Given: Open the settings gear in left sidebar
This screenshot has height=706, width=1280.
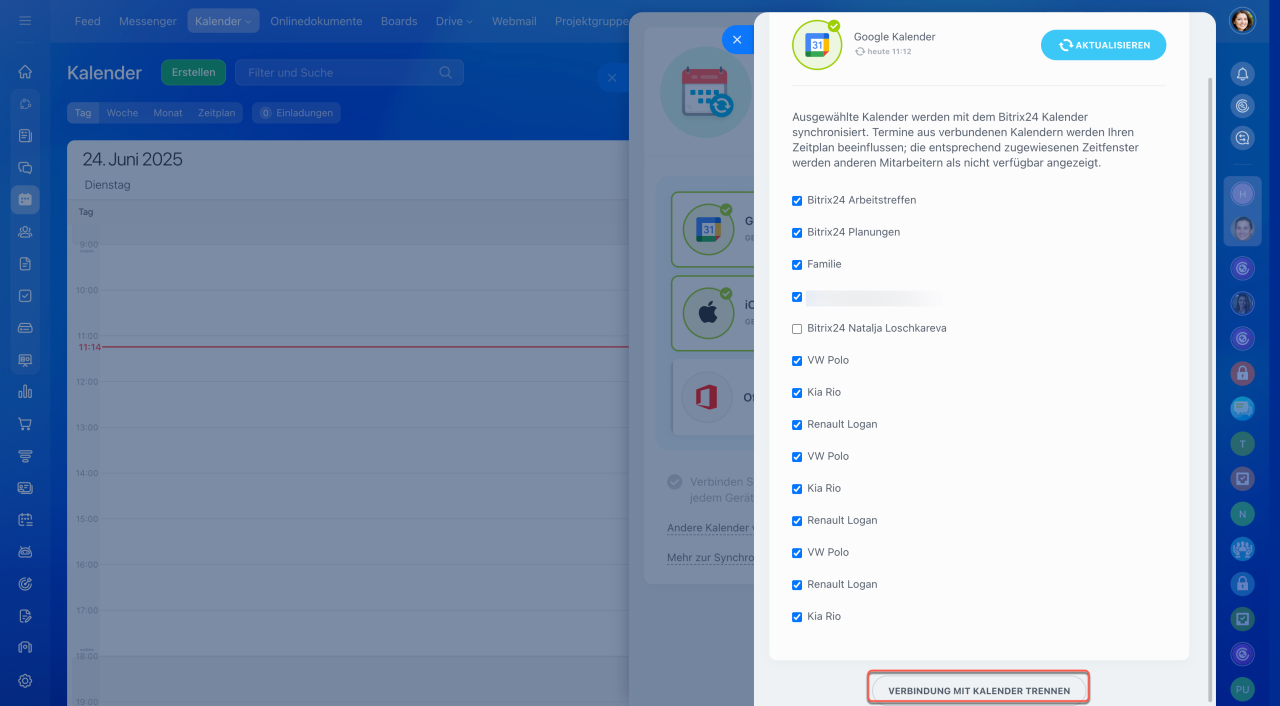Looking at the screenshot, I should coord(25,681).
